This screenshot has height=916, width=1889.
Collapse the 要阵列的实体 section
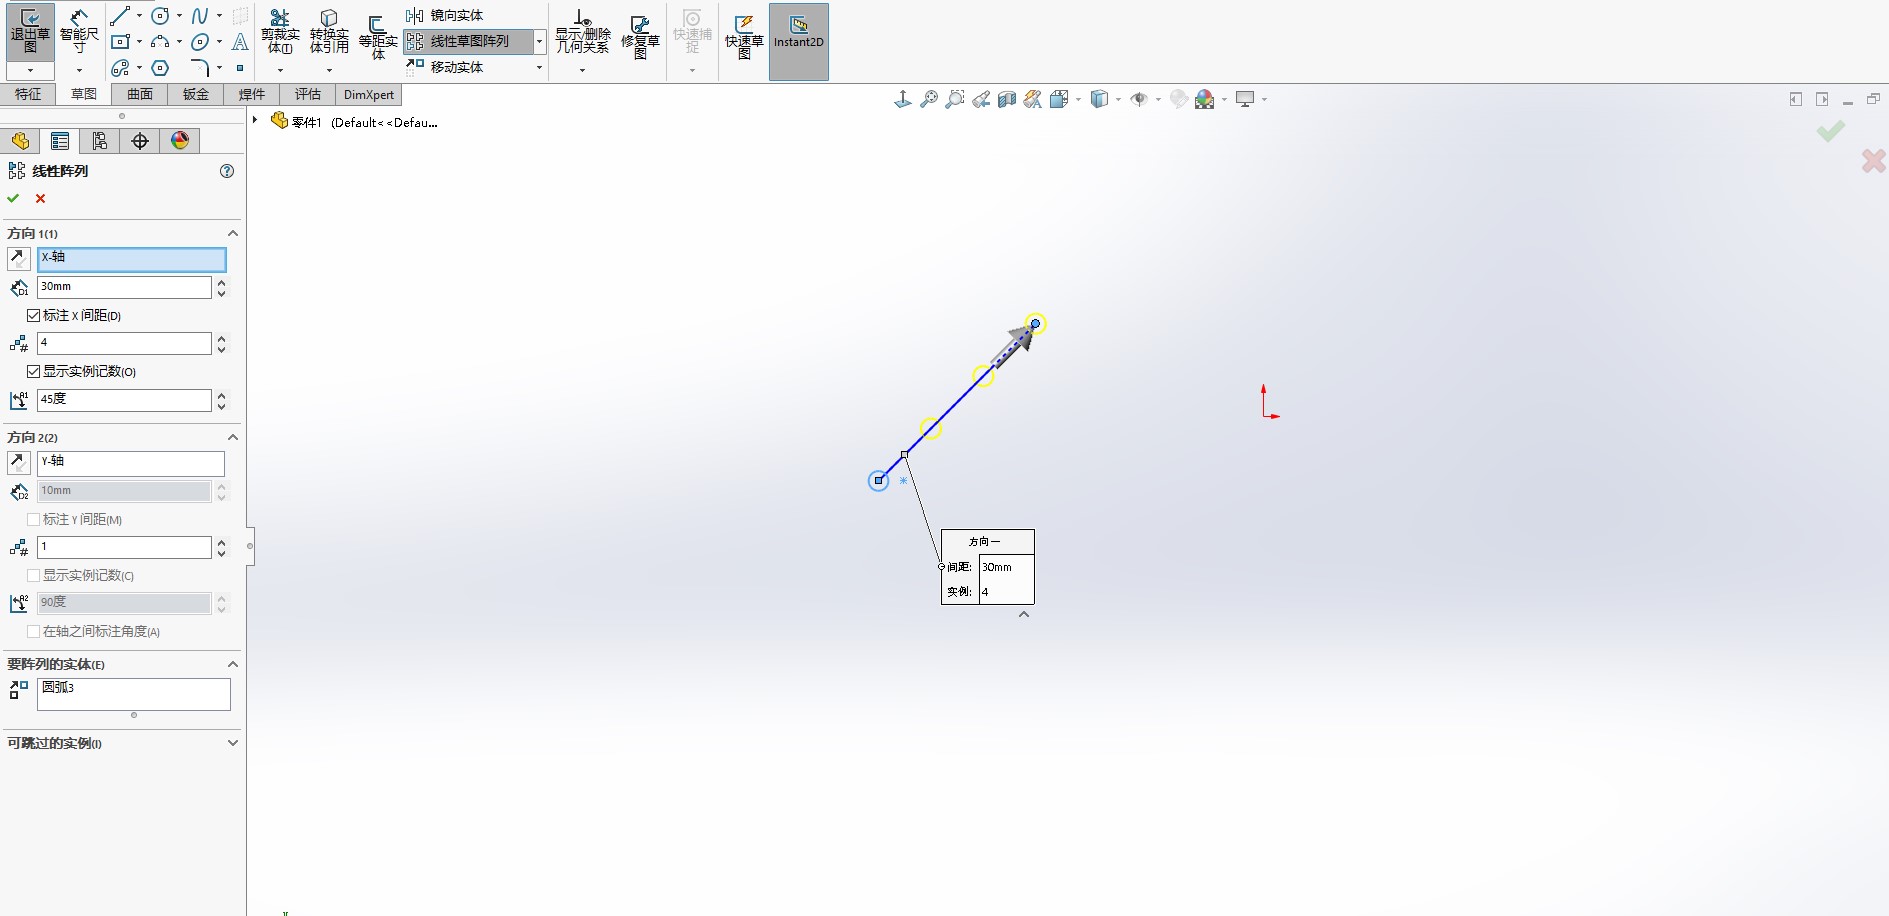pos(233,664)
